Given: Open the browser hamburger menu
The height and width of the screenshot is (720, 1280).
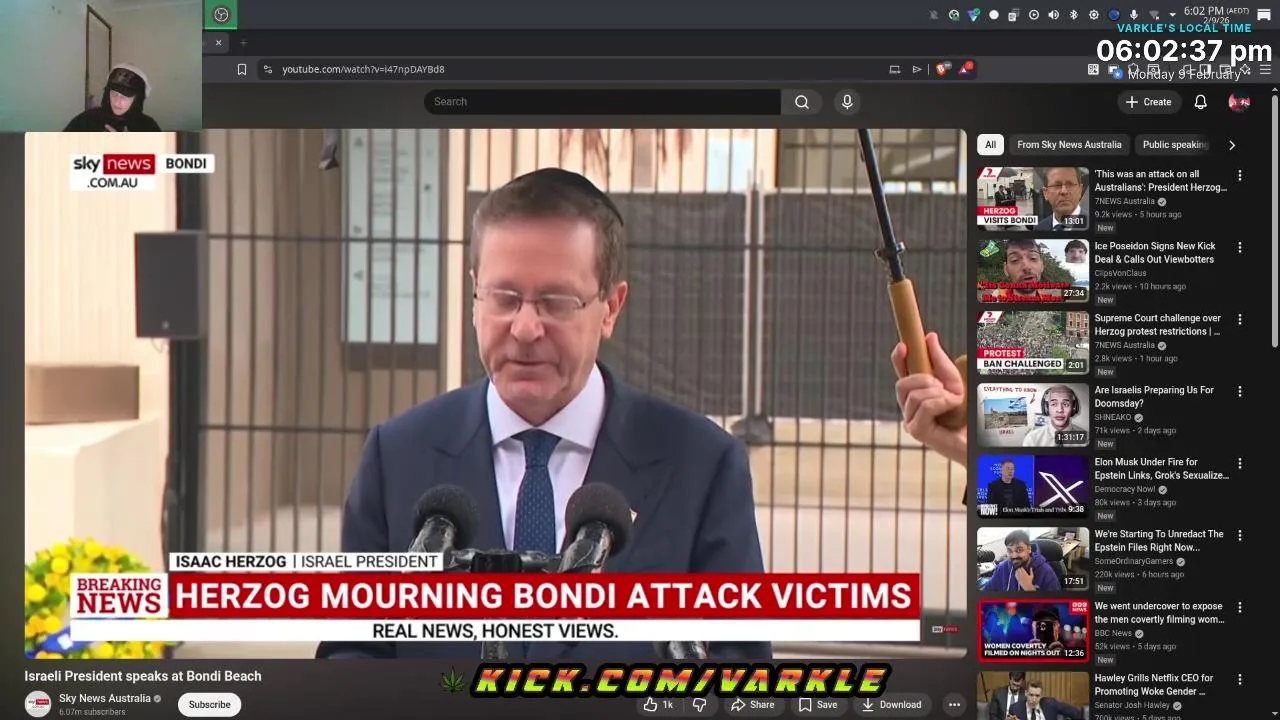Looking at the screenshot, I should click(1265, 69).
